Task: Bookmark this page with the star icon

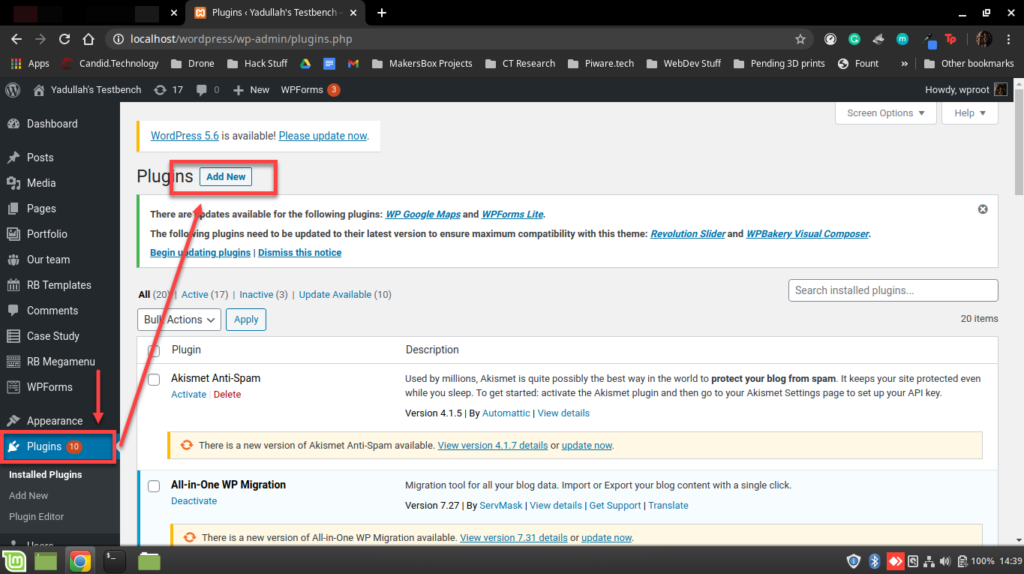Action: point(800,39)
